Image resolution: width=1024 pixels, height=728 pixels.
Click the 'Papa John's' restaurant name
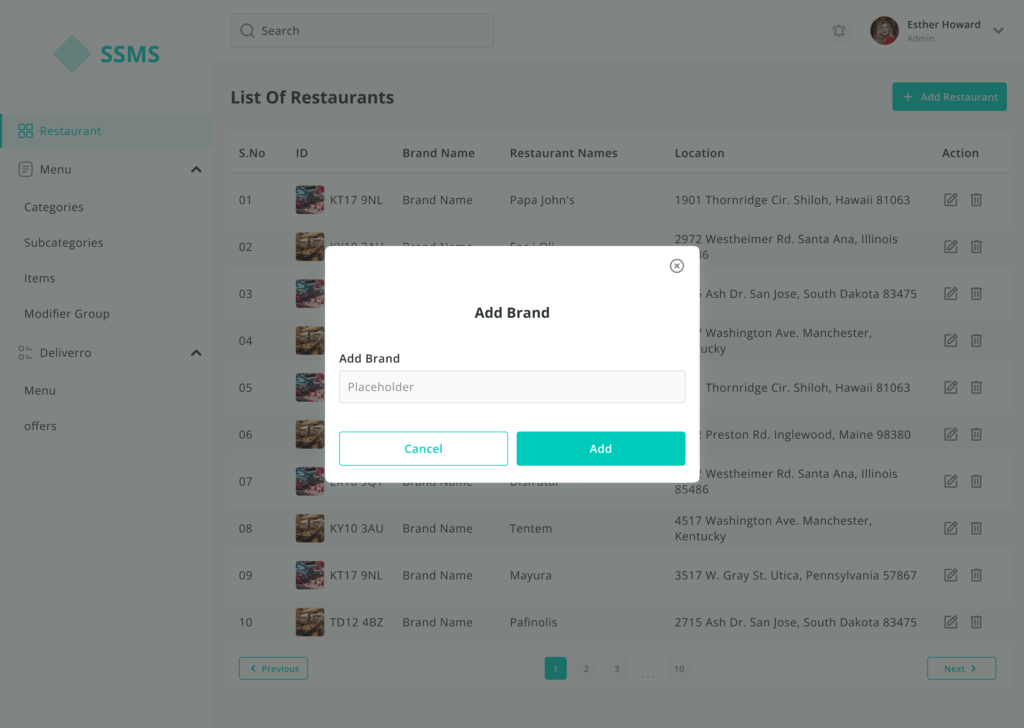point(542,200)
